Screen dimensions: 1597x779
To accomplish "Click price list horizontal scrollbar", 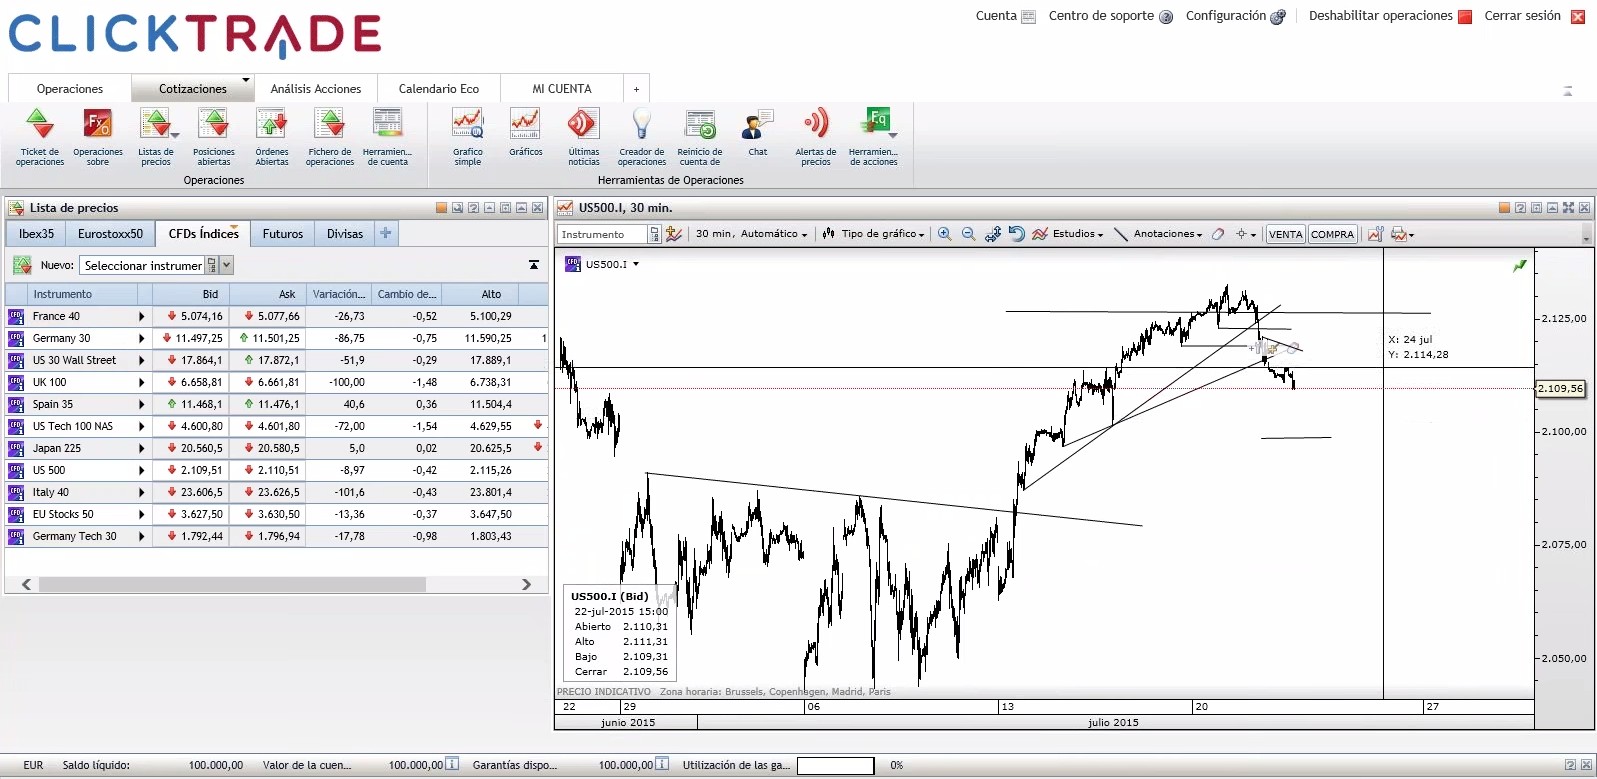I will click(x=232, y=584).
